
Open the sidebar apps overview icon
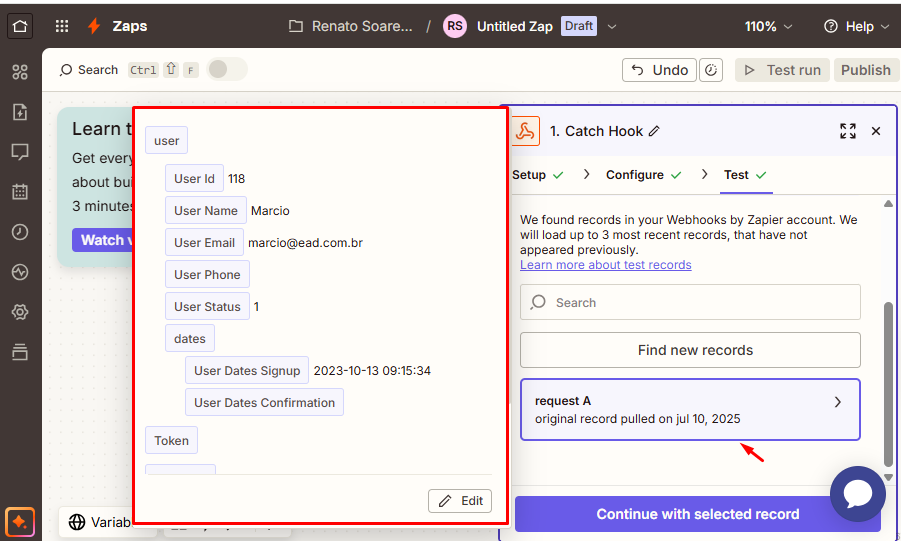[x=20, y=72]
